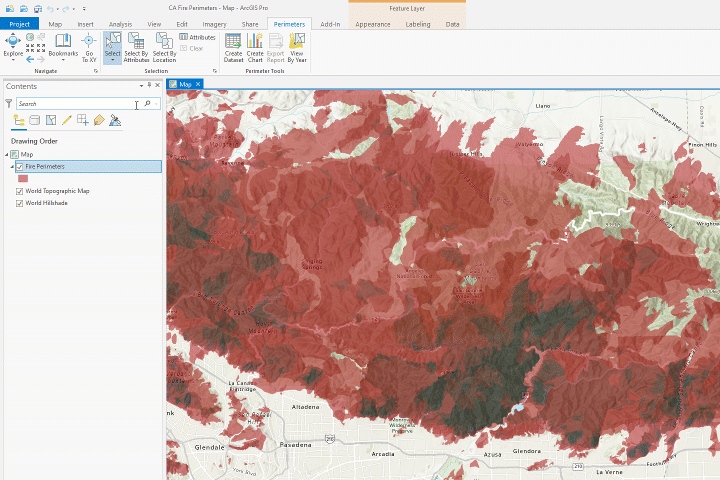The height and width of the screenshot is (480, 720).
Task: Click Fire Perimeters red symbol swatch
Action: (x=22, y=178)
